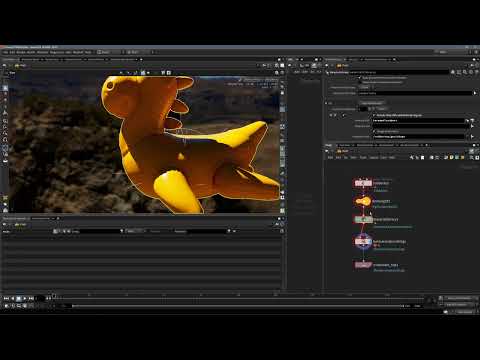The image size is (480, 360).
Task: Open the Render menu in main menu bar
Action: [x=21, y=52]
